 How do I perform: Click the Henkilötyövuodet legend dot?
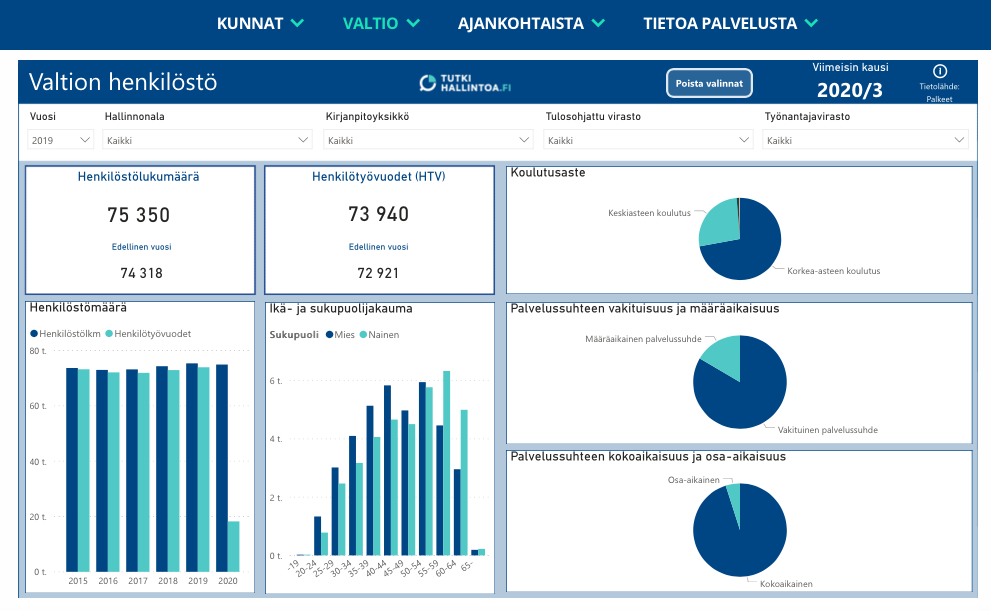109,334
